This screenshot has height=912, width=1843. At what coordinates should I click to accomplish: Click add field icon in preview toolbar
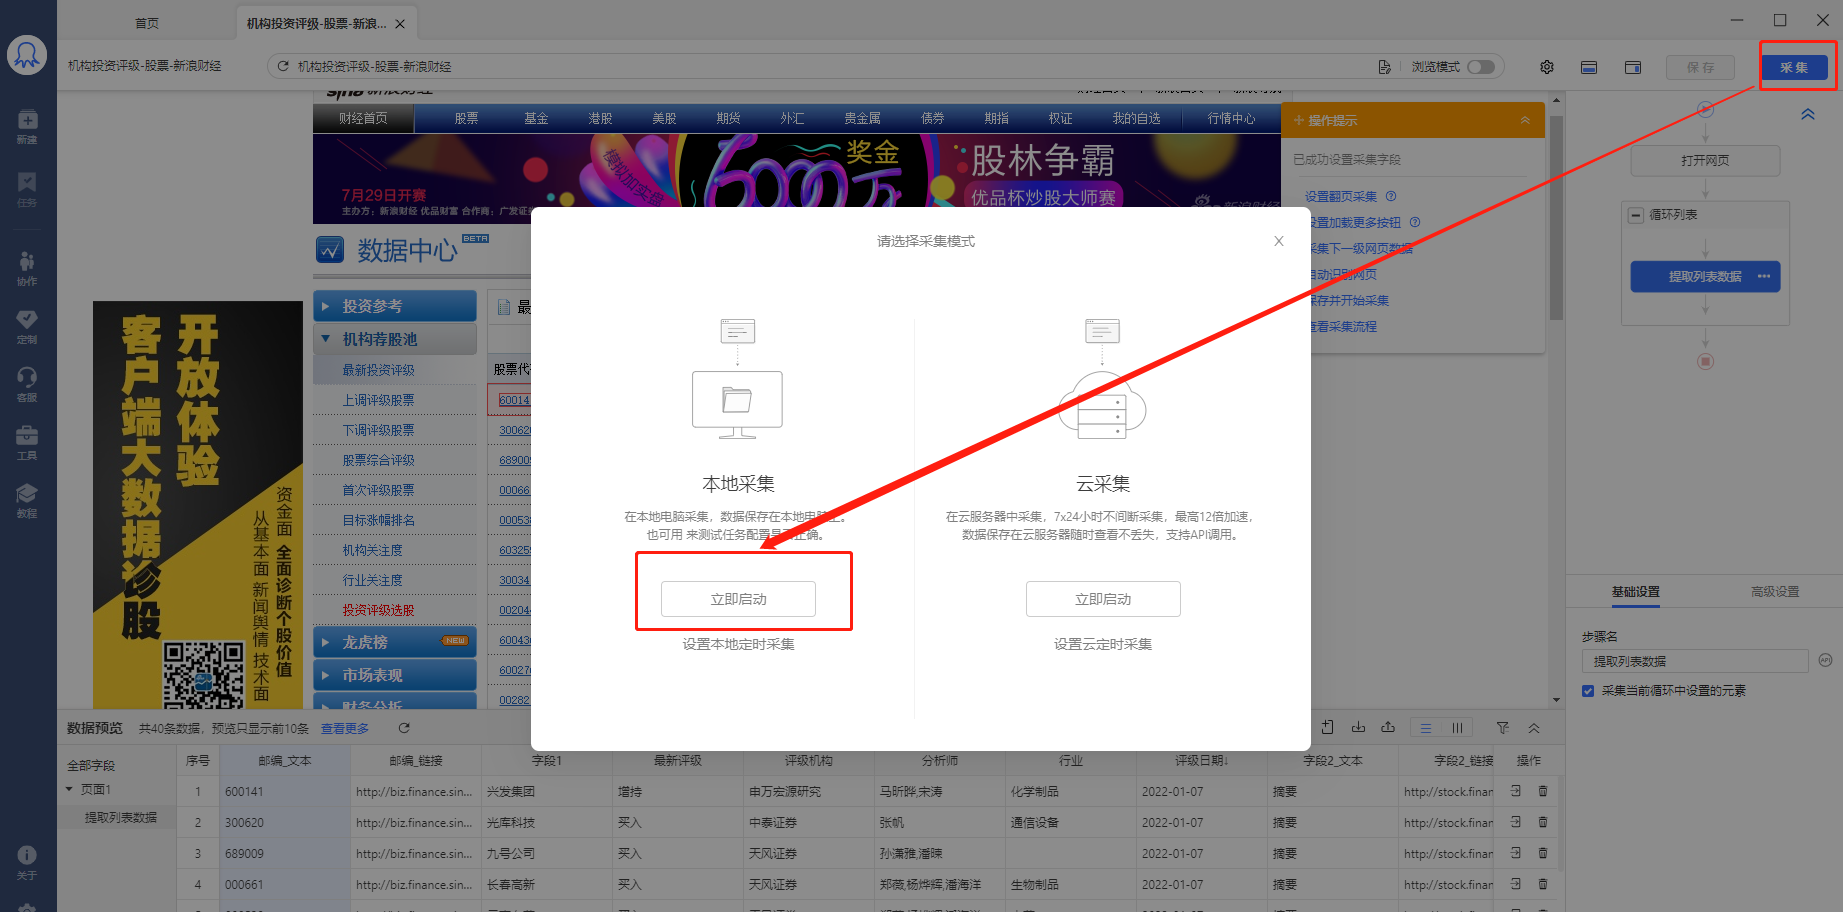pyautogui.click(x=1327, y=727)
